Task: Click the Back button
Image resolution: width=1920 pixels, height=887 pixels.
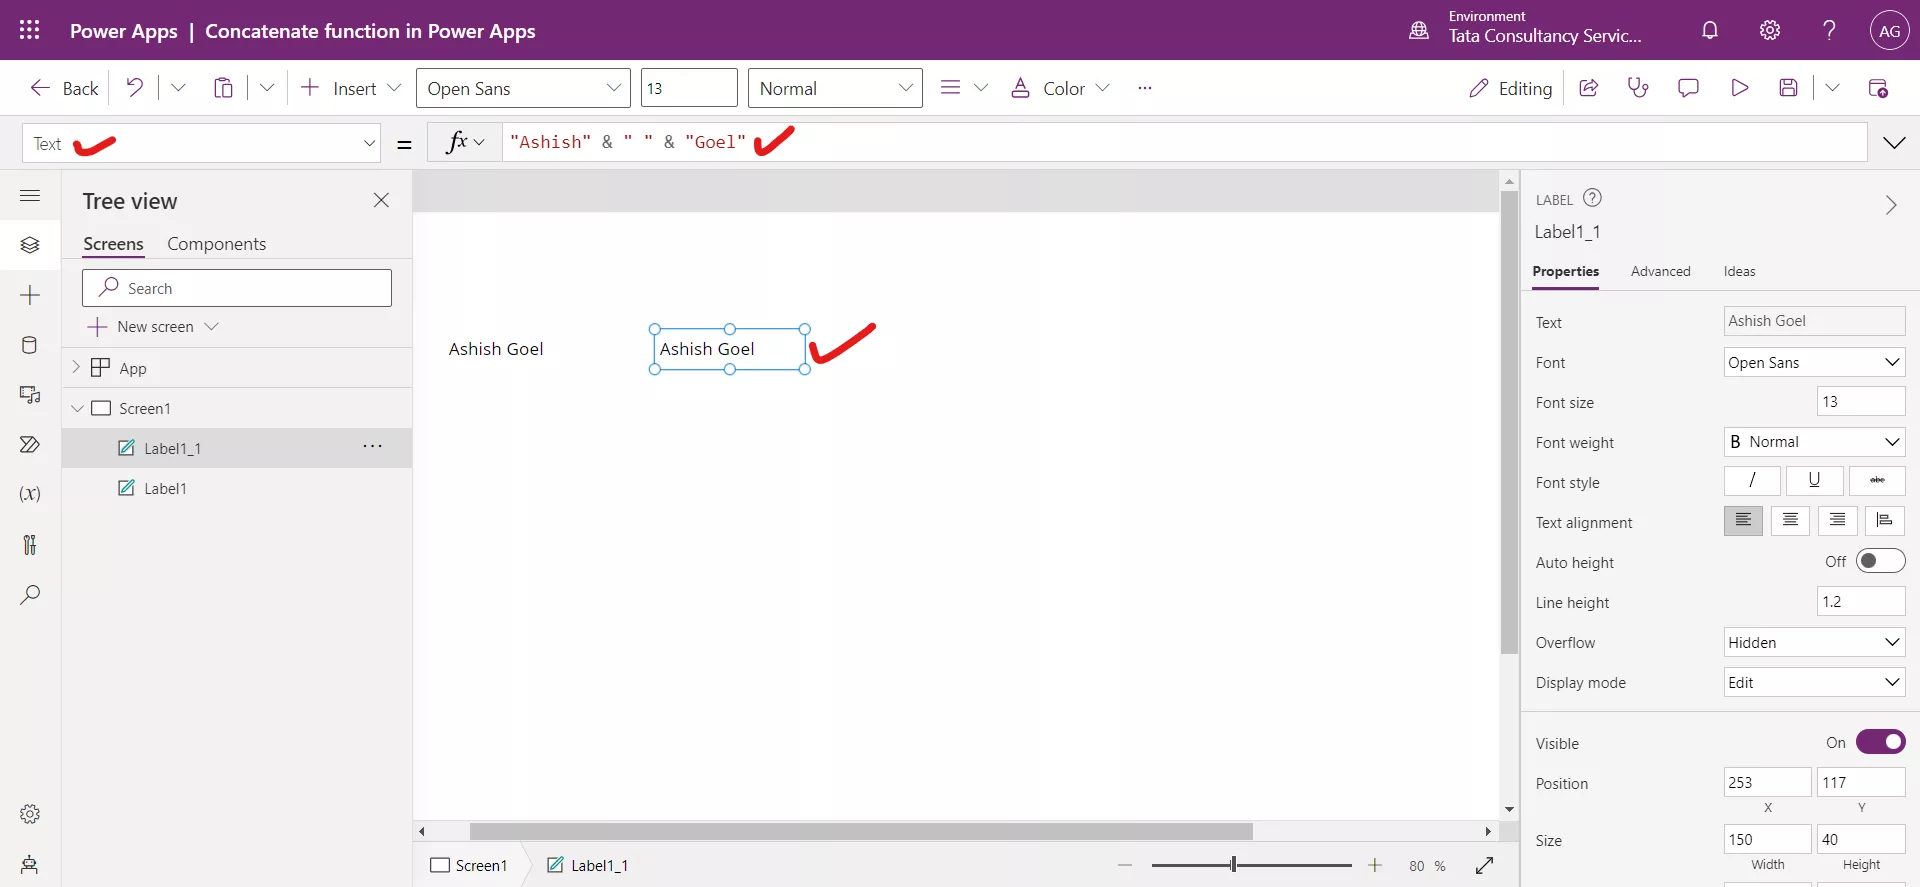Action: pyautogui.click(x=64, y=88)
